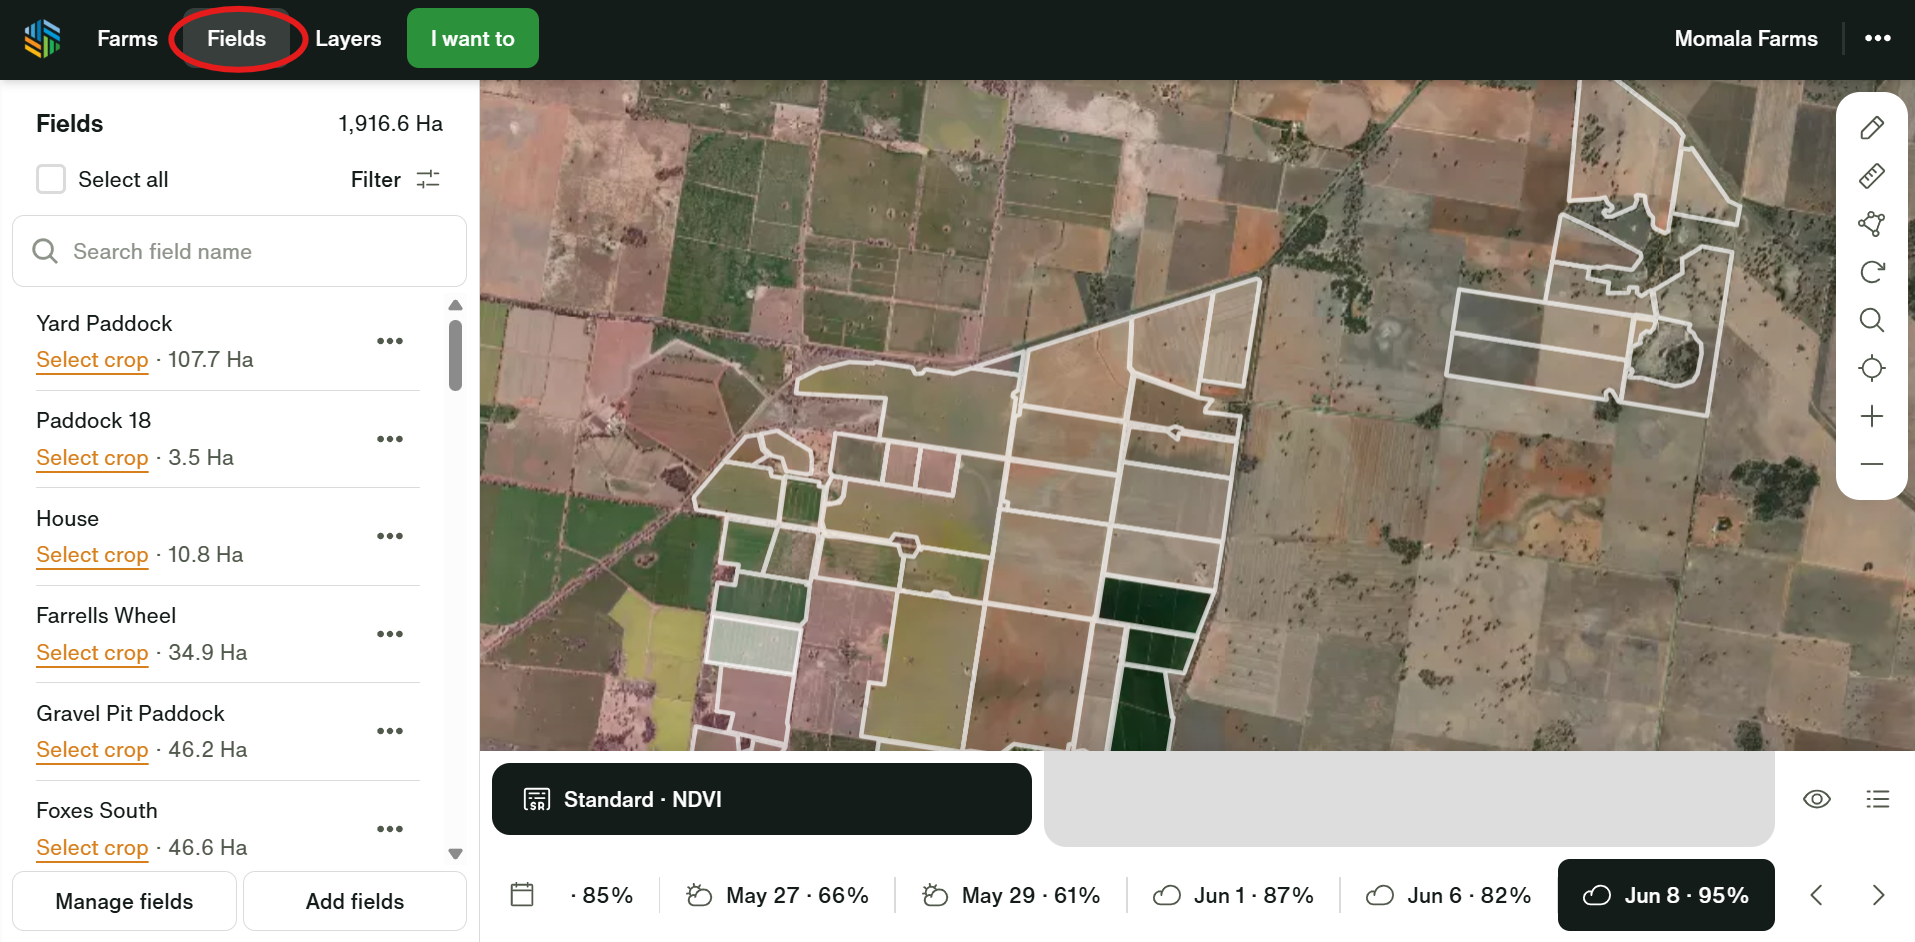The width and height of the screenshot is (1915, 942).
Task: Go to the Farms tab
Action: tap(127, 39)
